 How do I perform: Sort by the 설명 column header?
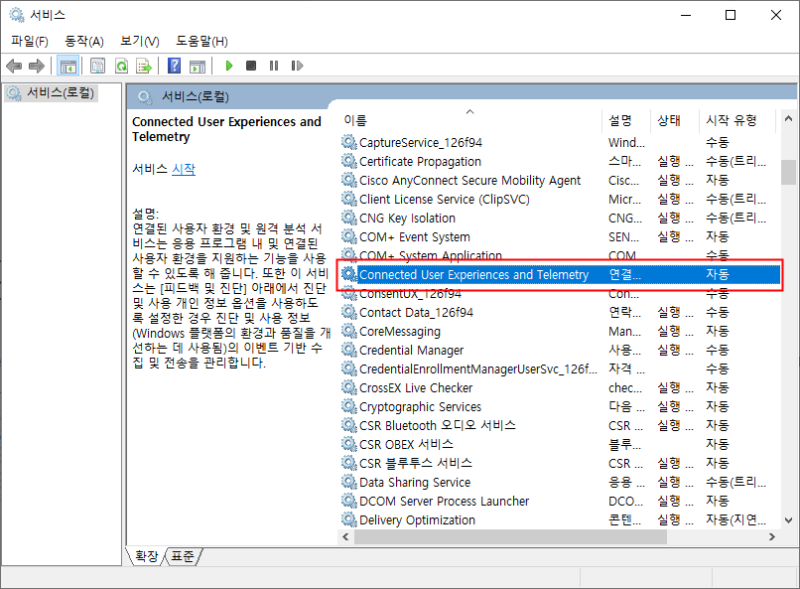[620, 120]
